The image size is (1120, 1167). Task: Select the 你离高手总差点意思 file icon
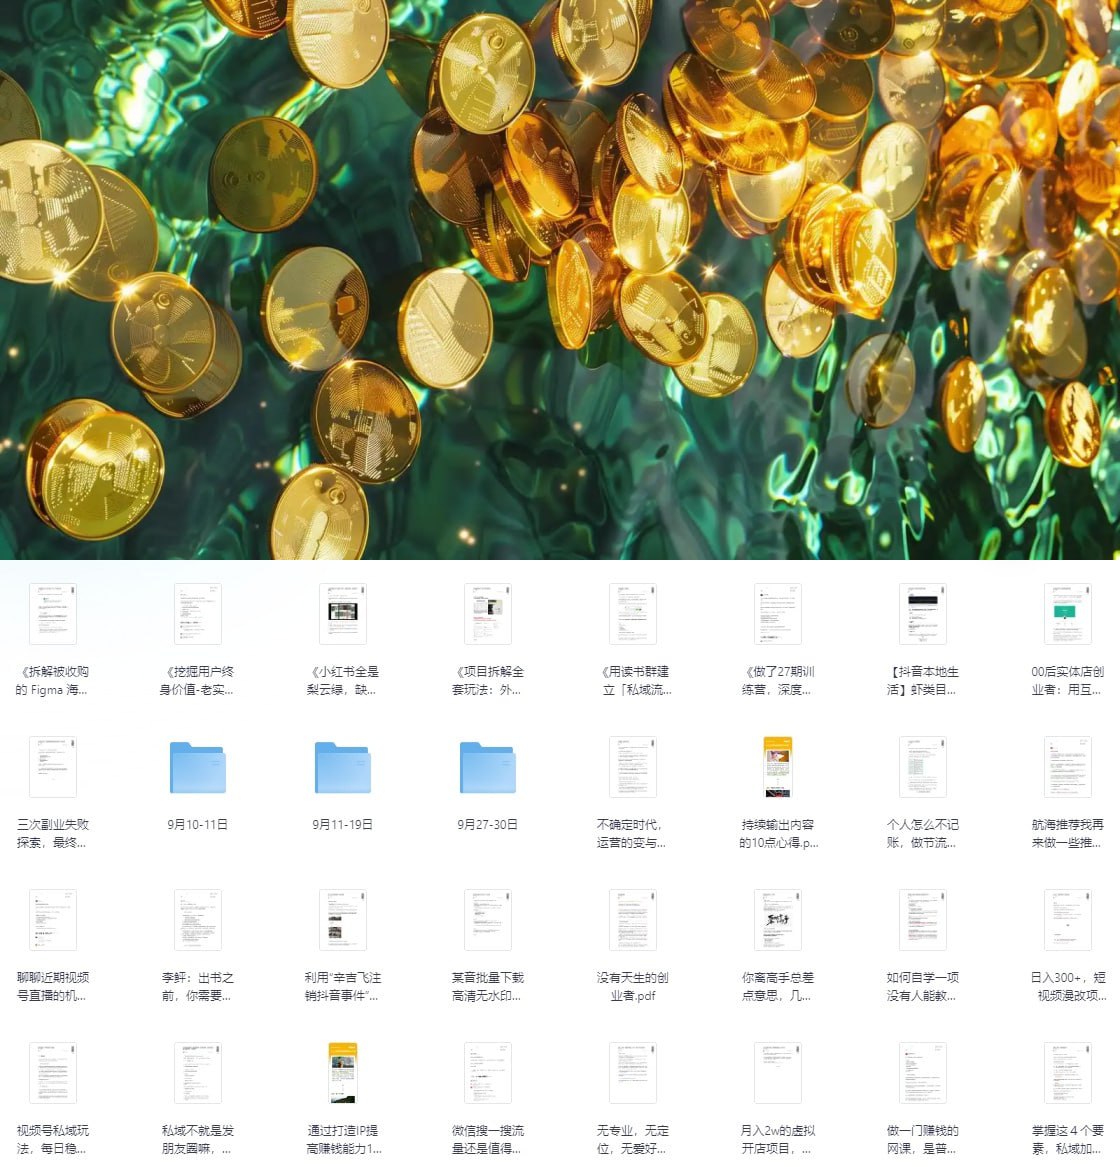(778, 920)
